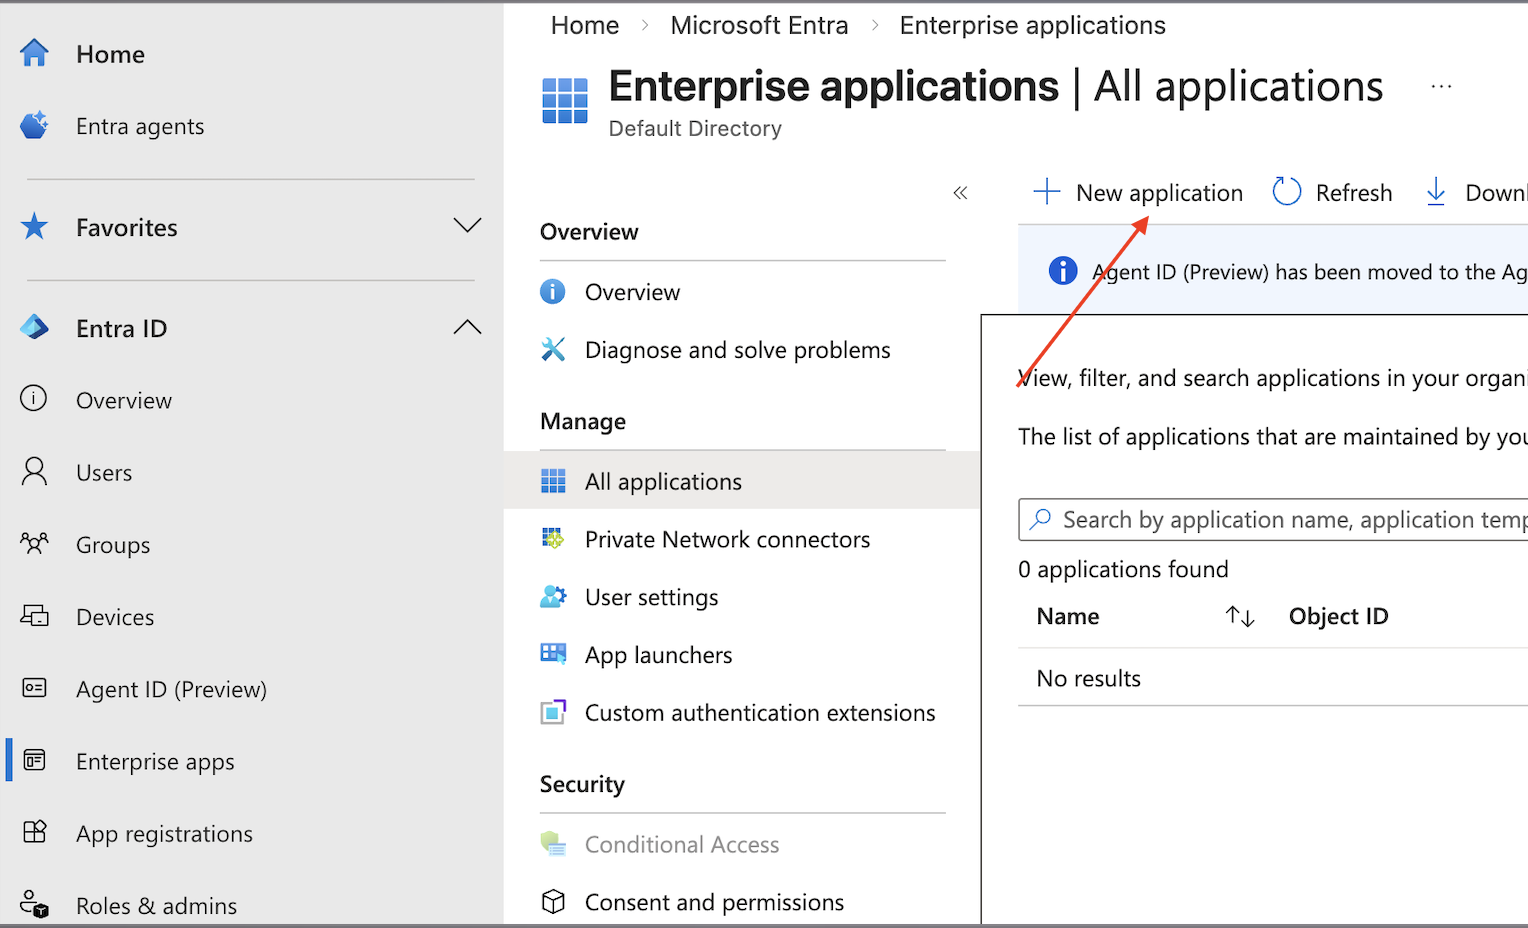Go to Microsoft Entra breadcrumb link

pos(759,25)
